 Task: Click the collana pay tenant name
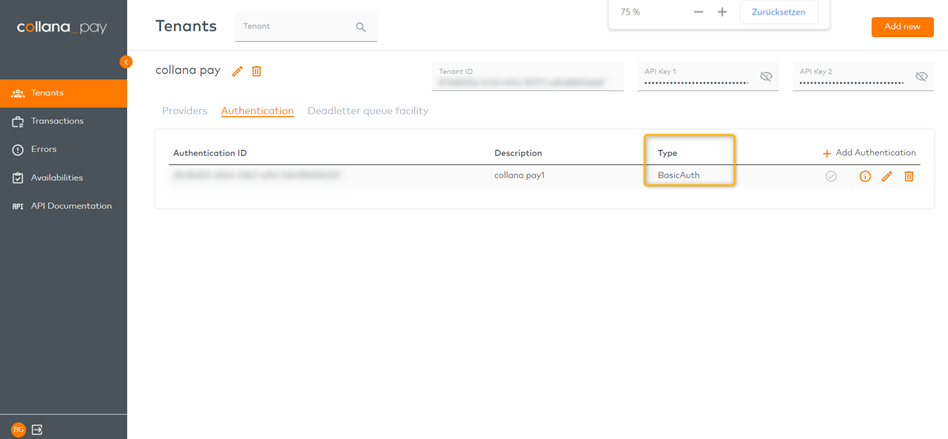click(188, 70)
